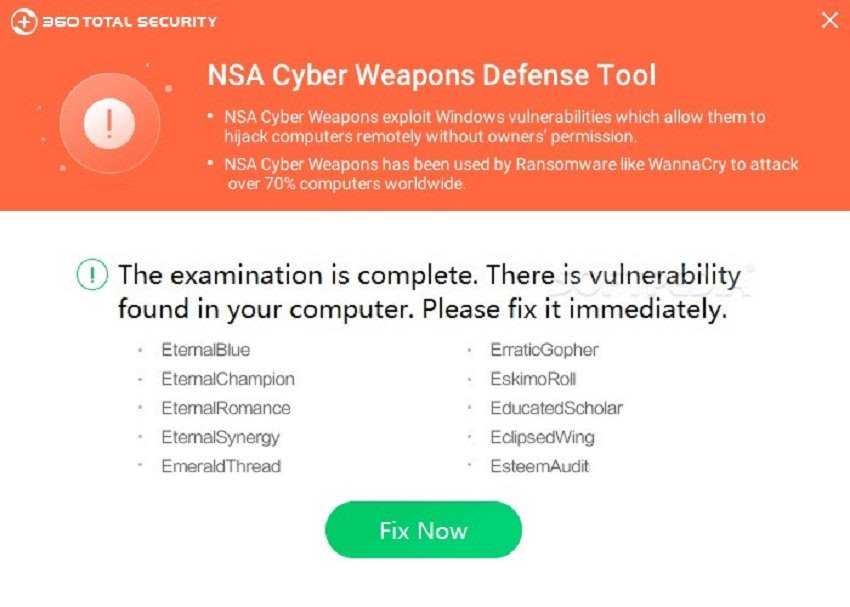Click EclipsedWing in the list
The image size is (850, 607).
tap(542, 437)
